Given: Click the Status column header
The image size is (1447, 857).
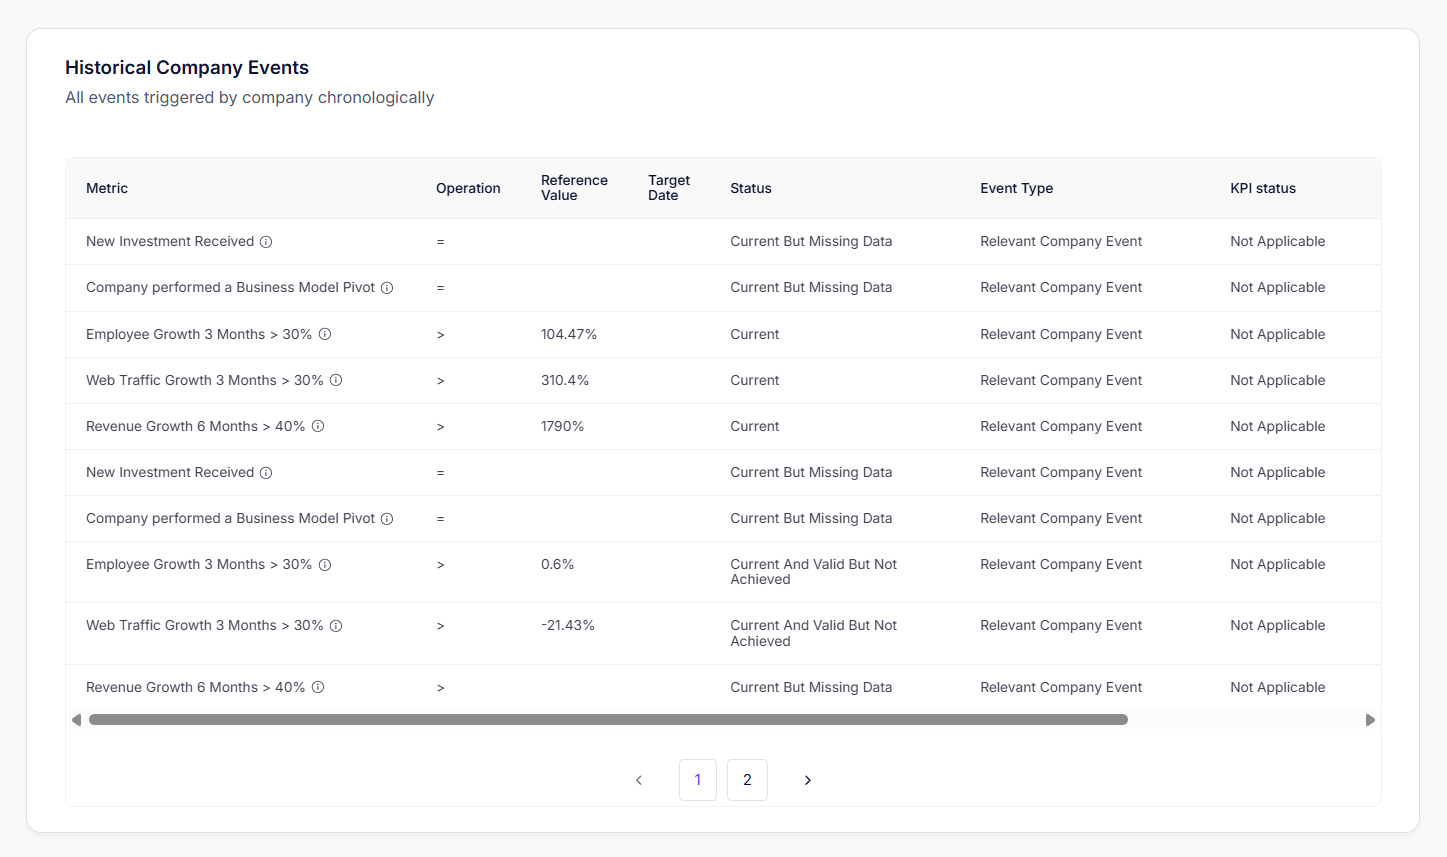Looking at the screenshot, I should coord(751,188).
